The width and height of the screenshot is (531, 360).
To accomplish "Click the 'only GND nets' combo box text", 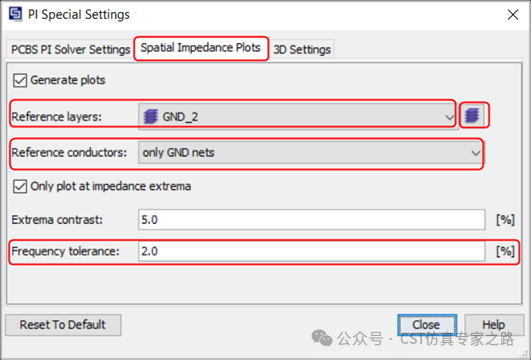I will [x=178, y=153].
